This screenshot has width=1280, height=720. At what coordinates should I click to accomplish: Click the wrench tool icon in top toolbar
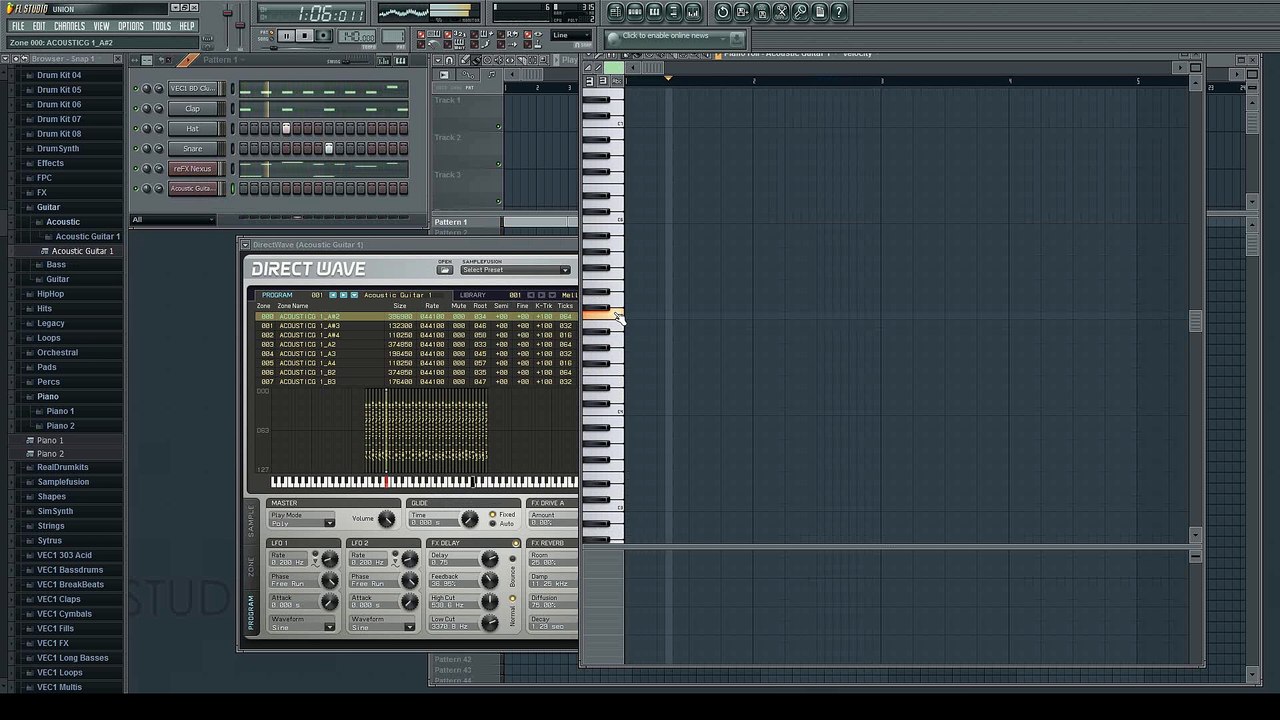801,12
